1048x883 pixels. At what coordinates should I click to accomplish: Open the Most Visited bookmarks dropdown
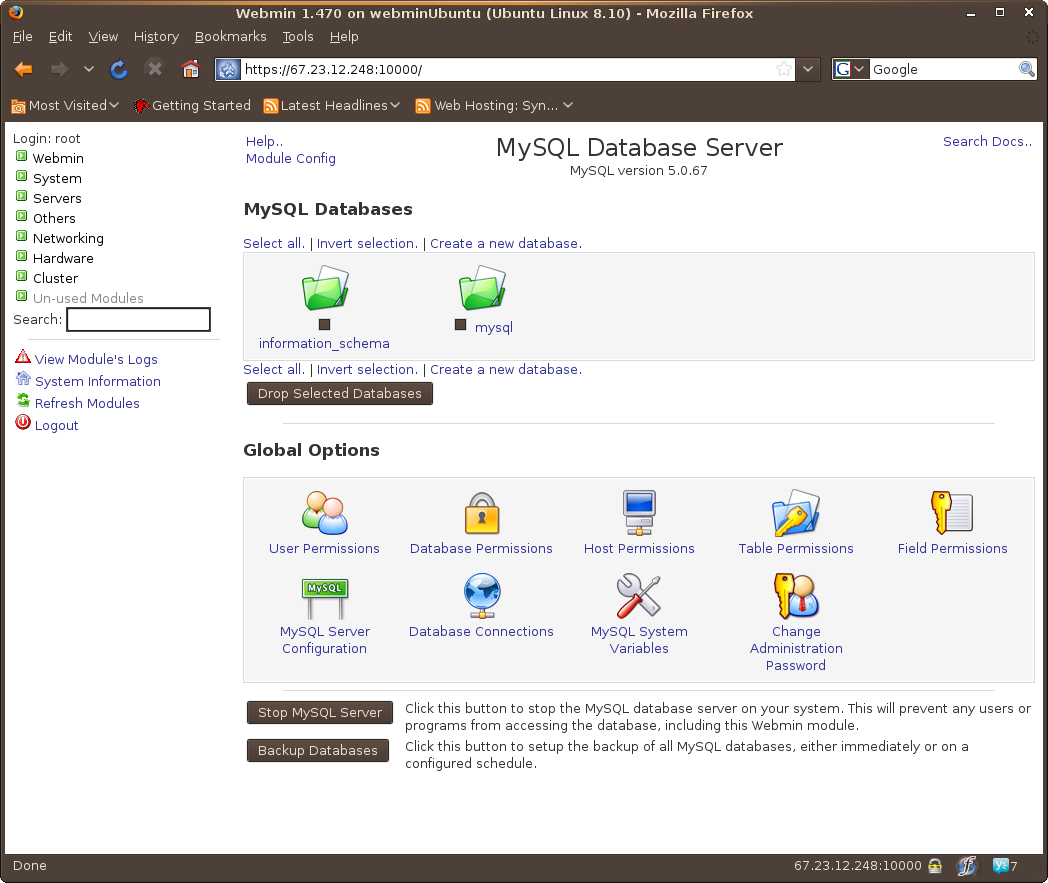click(x=66, y=106)
